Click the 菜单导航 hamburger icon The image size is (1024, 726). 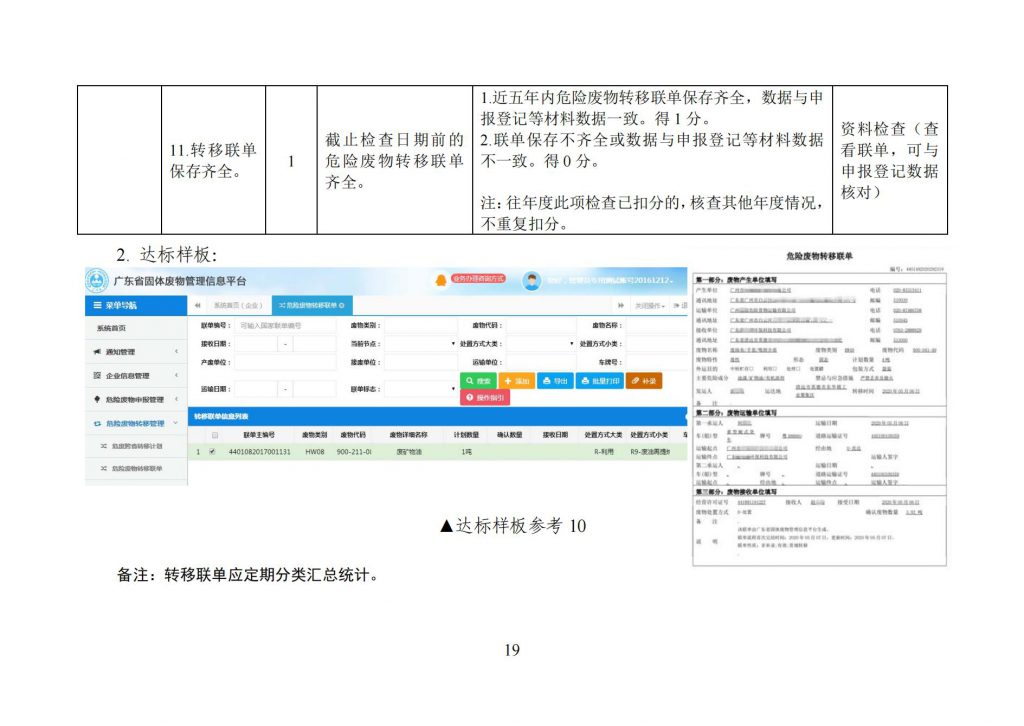pos(97,306)
